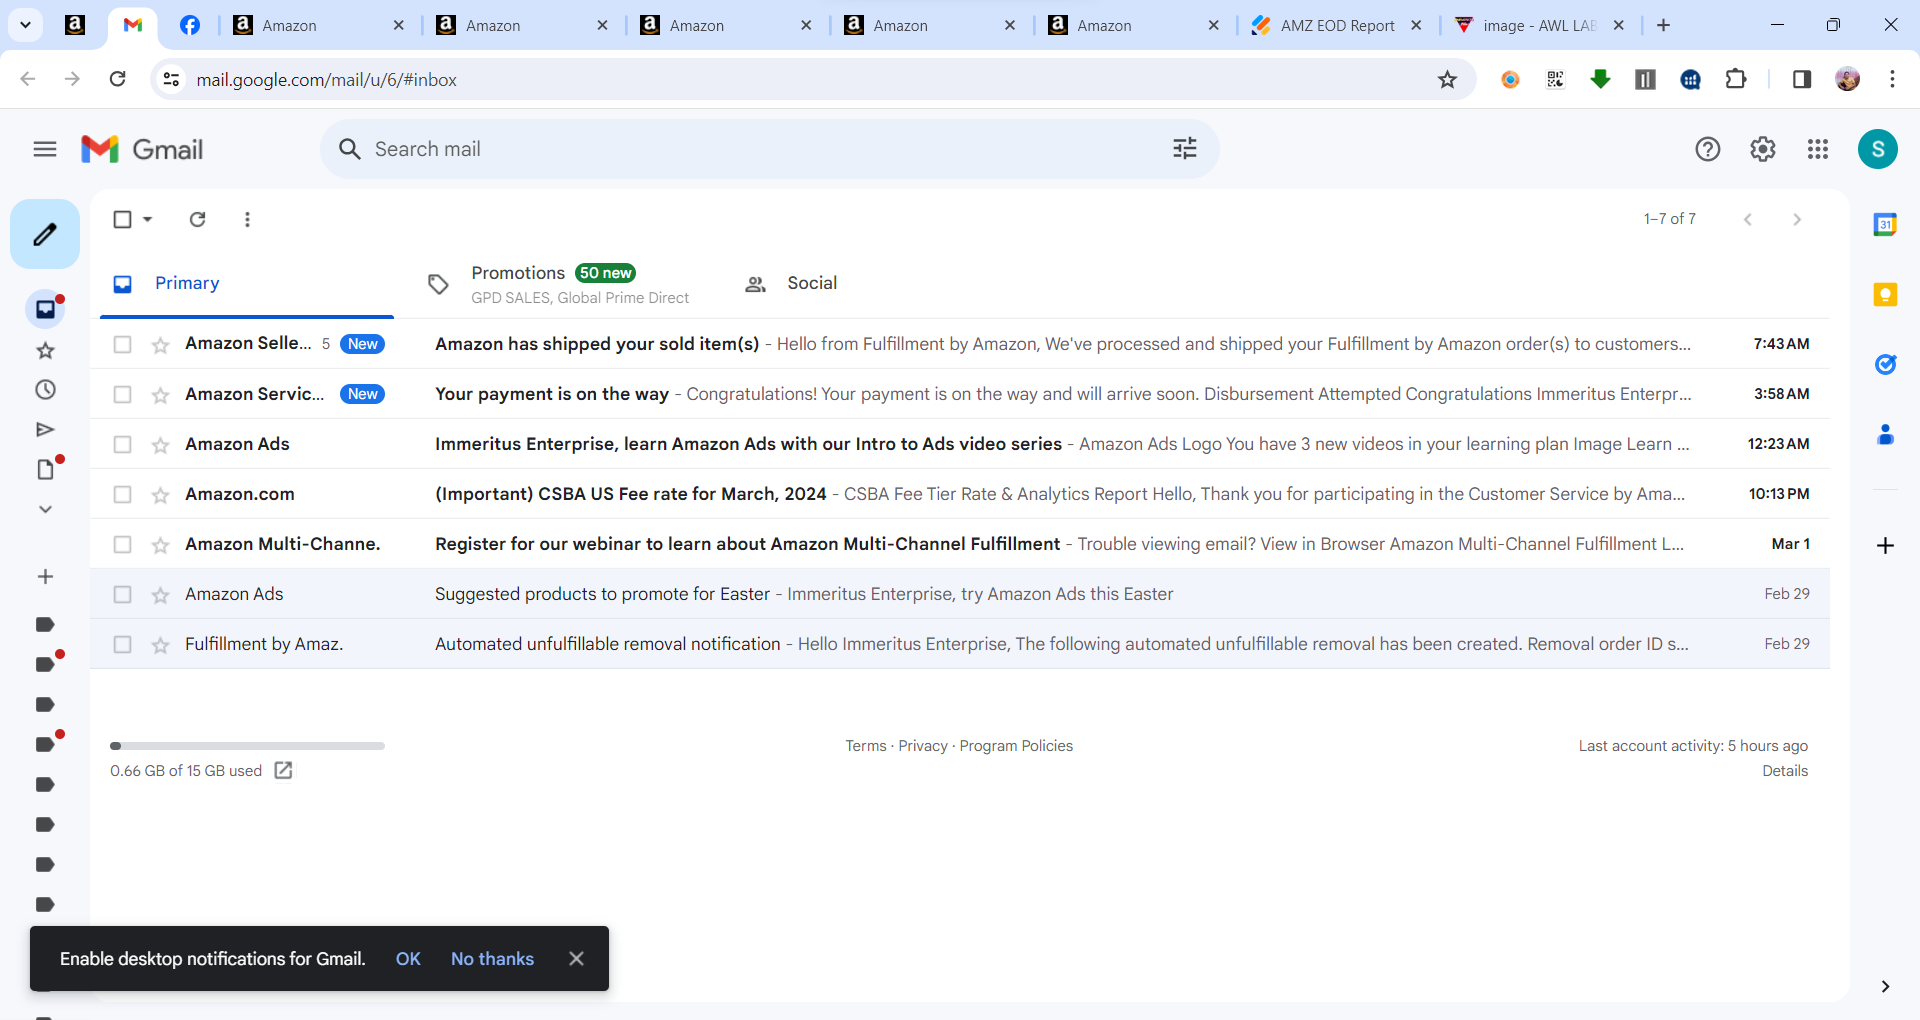Click No thanks on notifications prompt
Viewport: 1920px width, 1020px height.
tap(492, 958)
